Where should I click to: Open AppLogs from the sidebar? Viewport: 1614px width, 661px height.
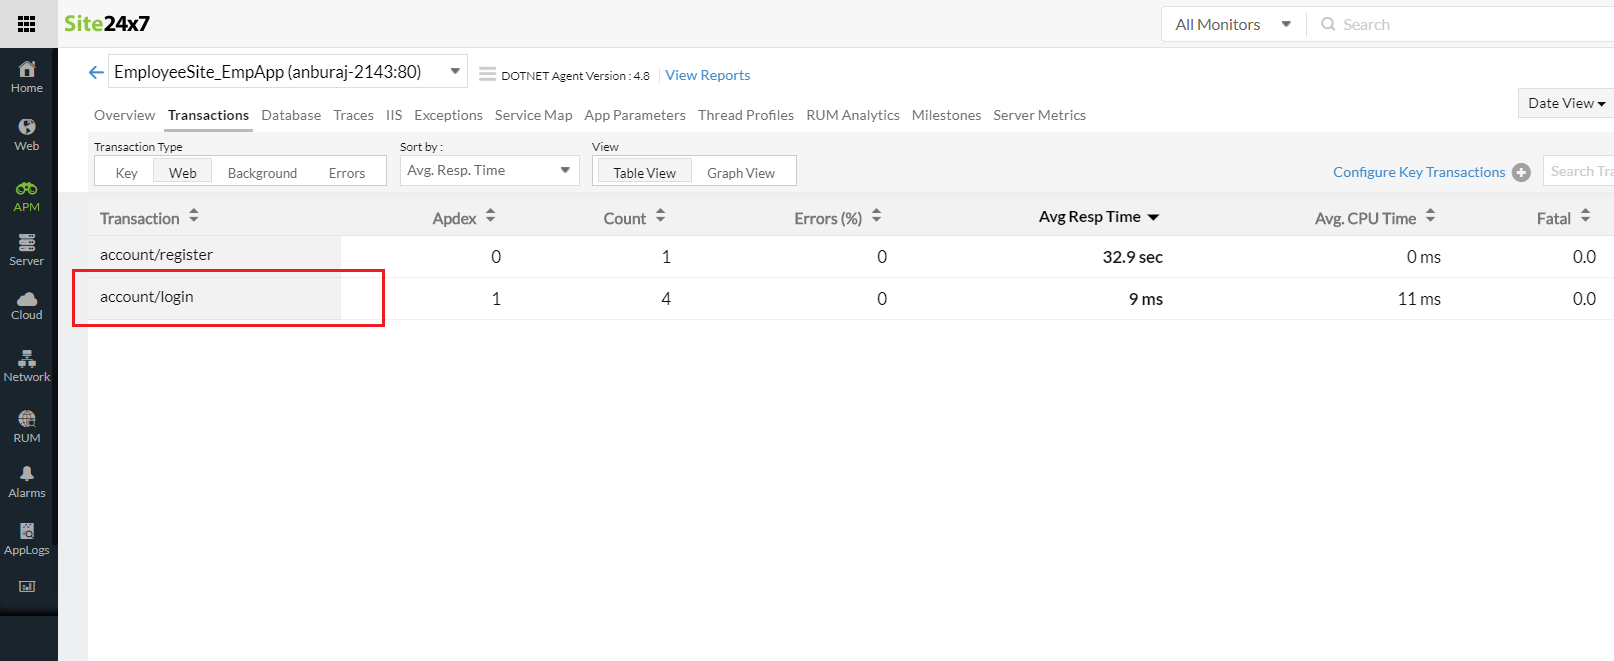point(27,538)
